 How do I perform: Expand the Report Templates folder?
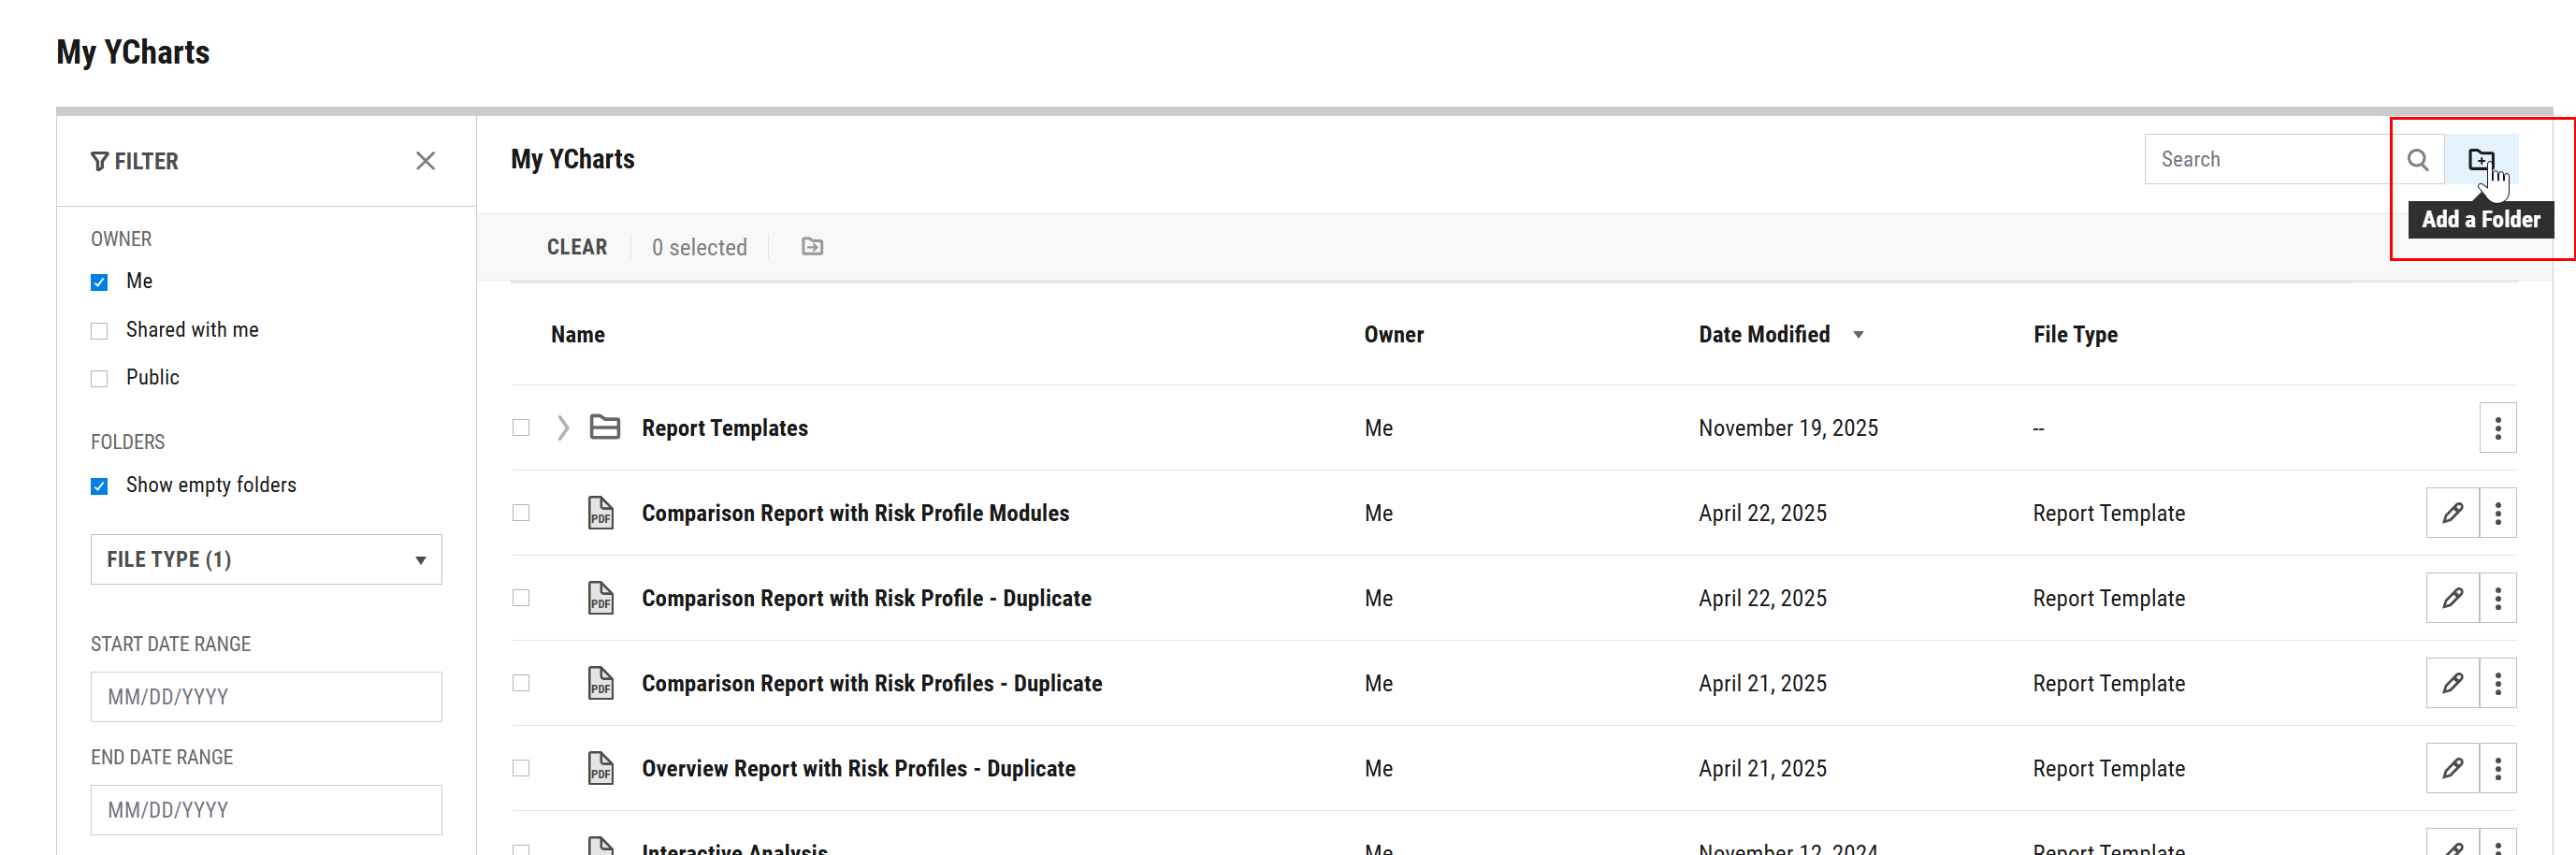[x=563, y=428]
